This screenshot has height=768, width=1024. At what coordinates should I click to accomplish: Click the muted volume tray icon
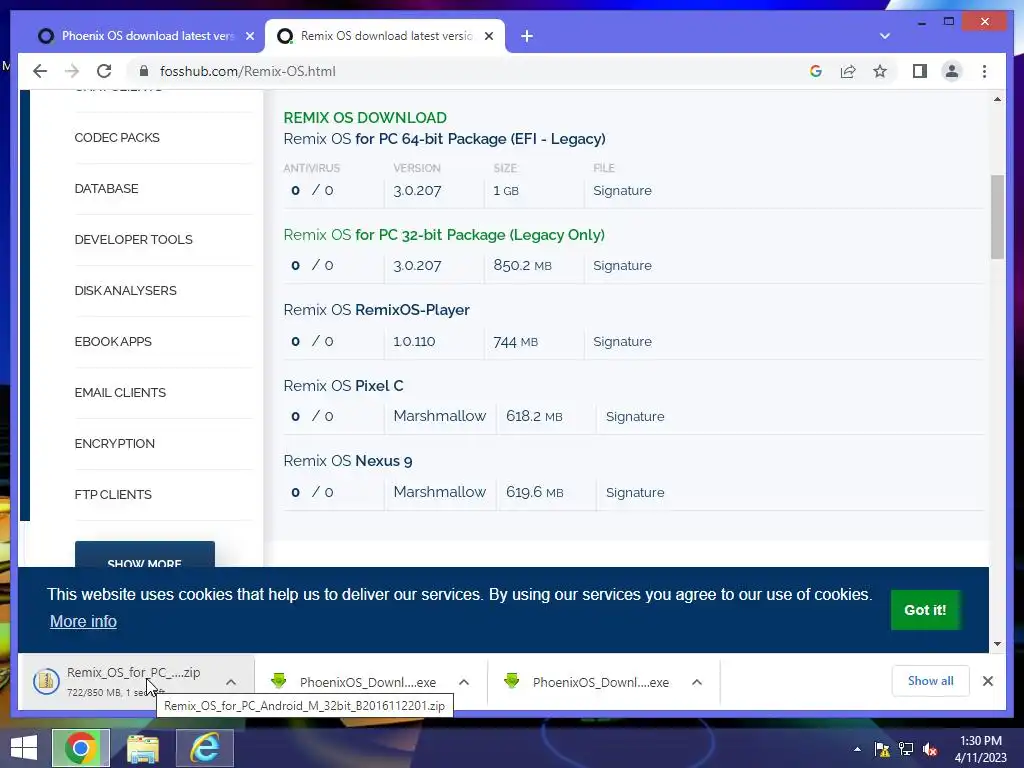pos(930,749)
